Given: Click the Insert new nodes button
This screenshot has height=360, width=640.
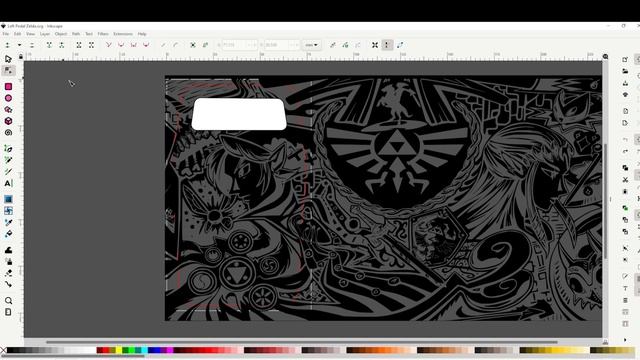Looking at the screenshot, I should (x=7, y=45).
